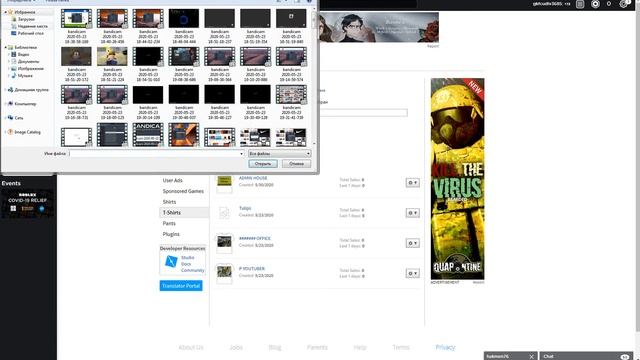Select Image Catalog in dialog sidebar
The image size is (640, 360).
pos(24,132)
